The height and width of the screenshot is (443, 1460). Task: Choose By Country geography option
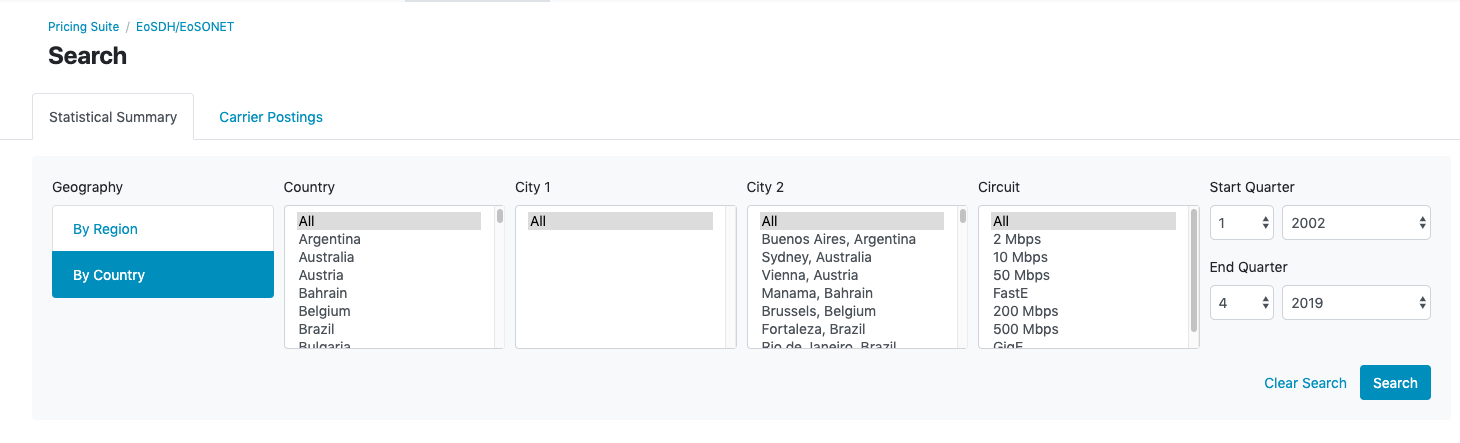click(163, 275)
